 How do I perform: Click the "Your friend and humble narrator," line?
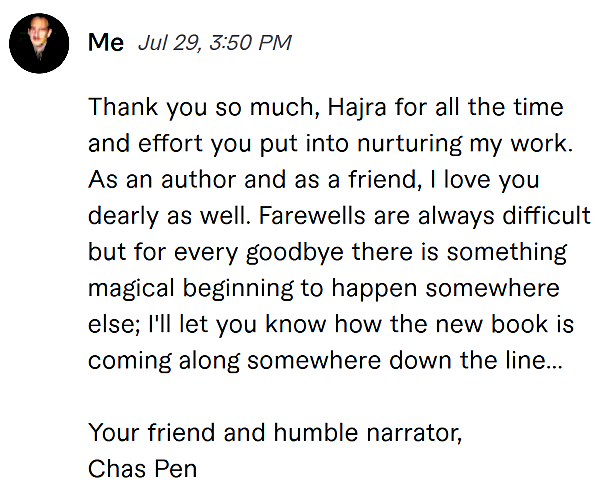(x=275, y=433)
